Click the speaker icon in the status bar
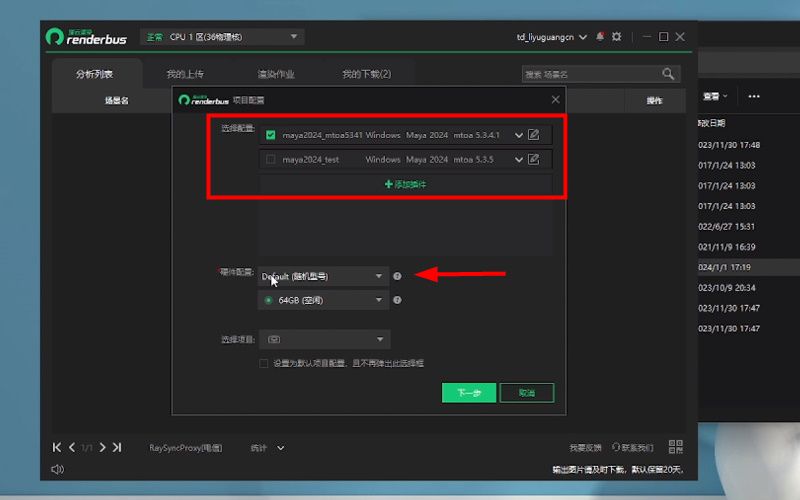The width and height of the screenshot is (800, 500). [57, 469]
